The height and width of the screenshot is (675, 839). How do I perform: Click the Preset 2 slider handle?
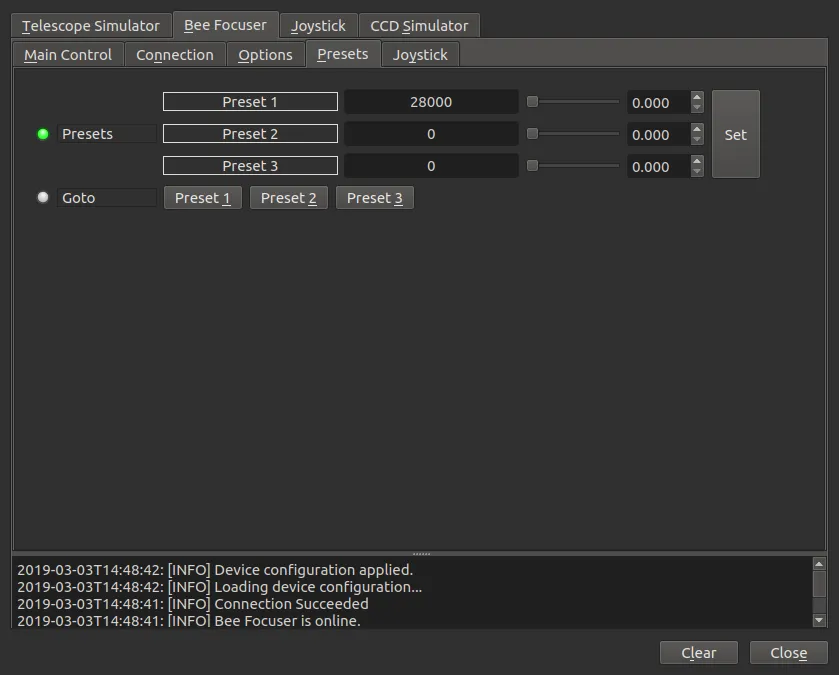click(532, 134)
